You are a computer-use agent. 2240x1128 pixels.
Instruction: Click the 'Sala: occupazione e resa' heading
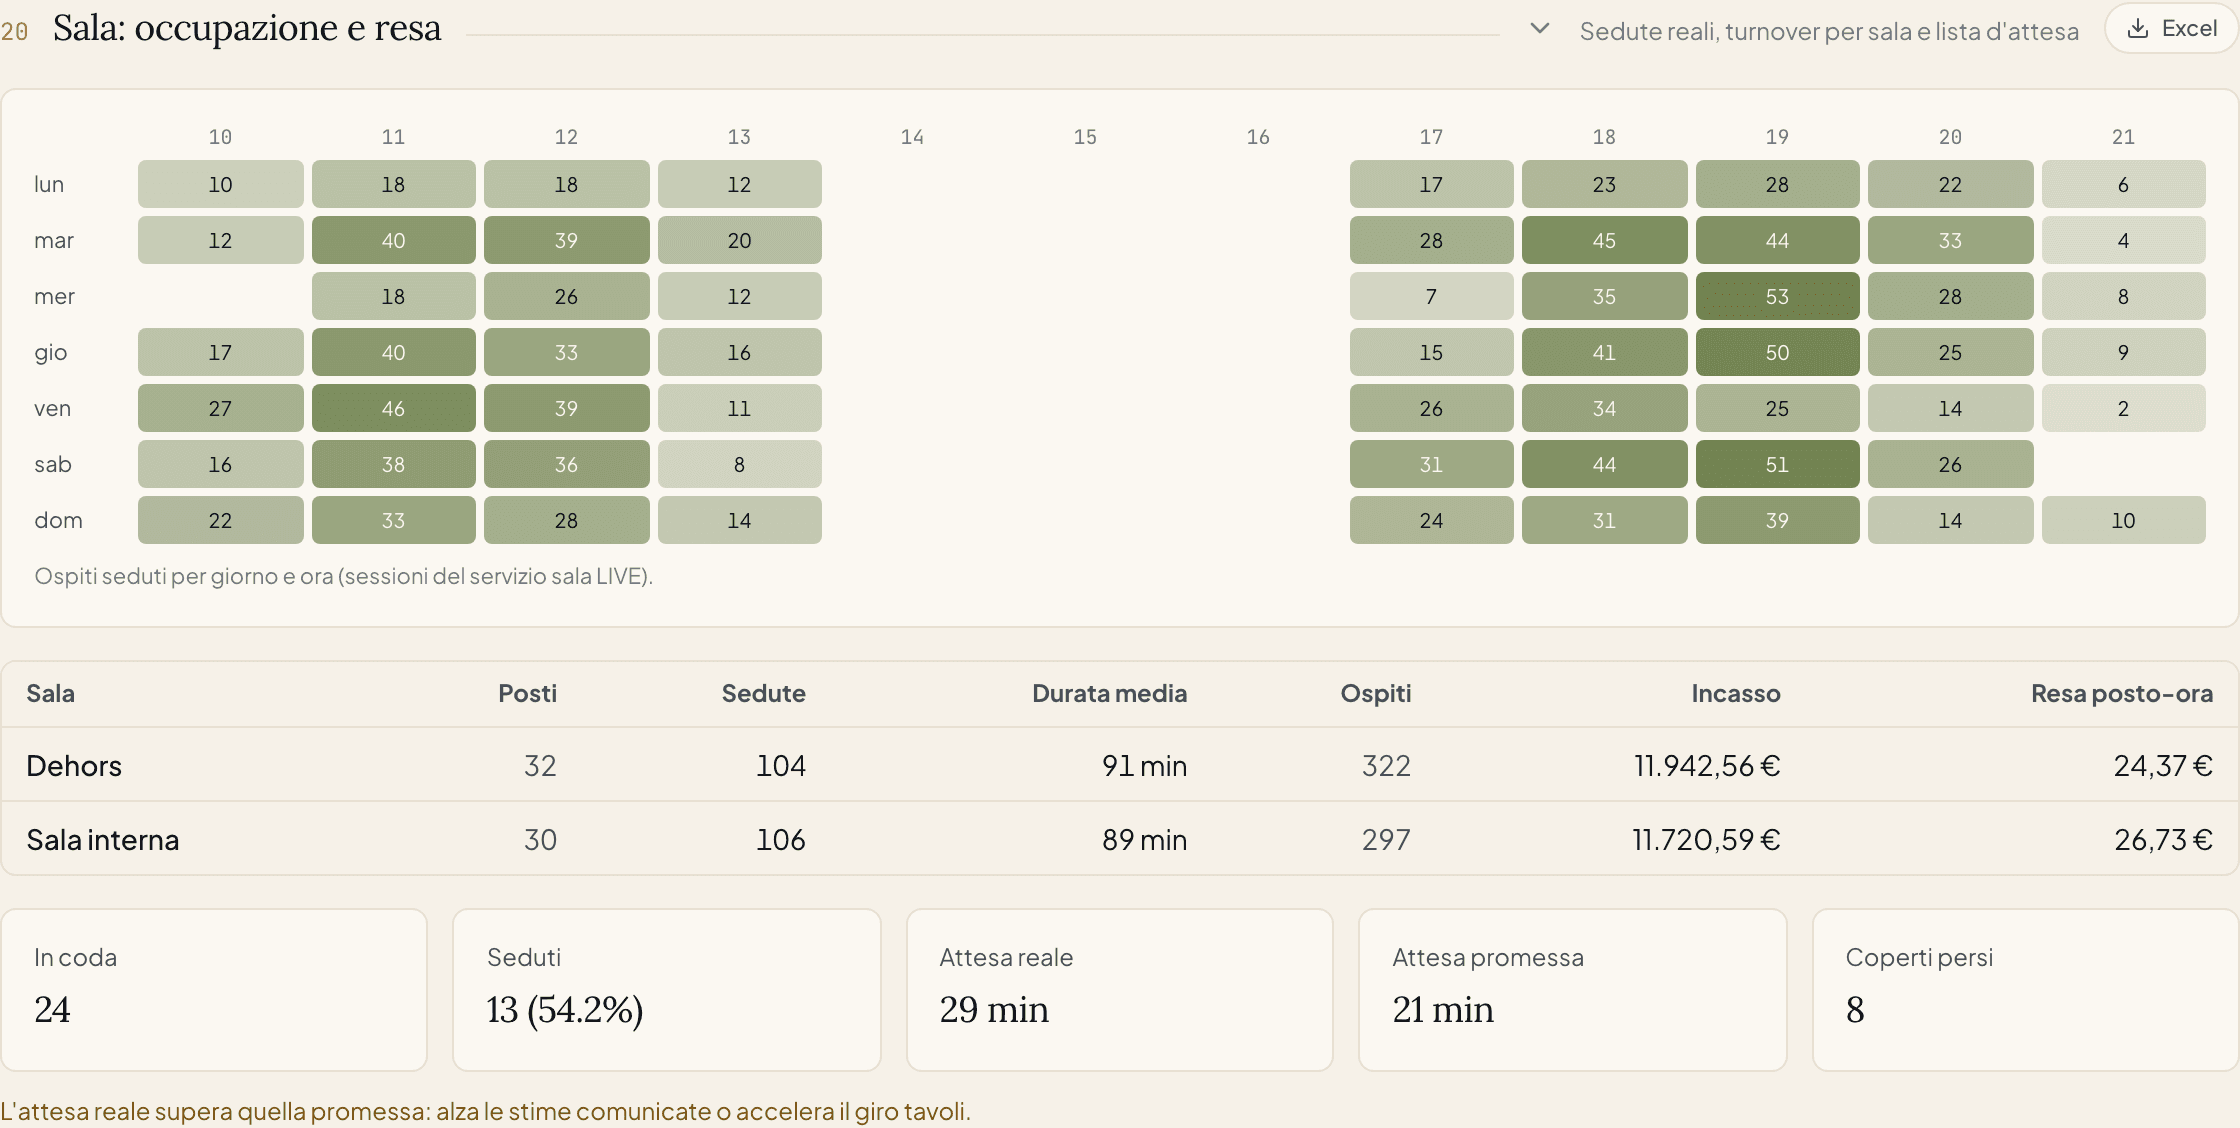pos(247,28)
